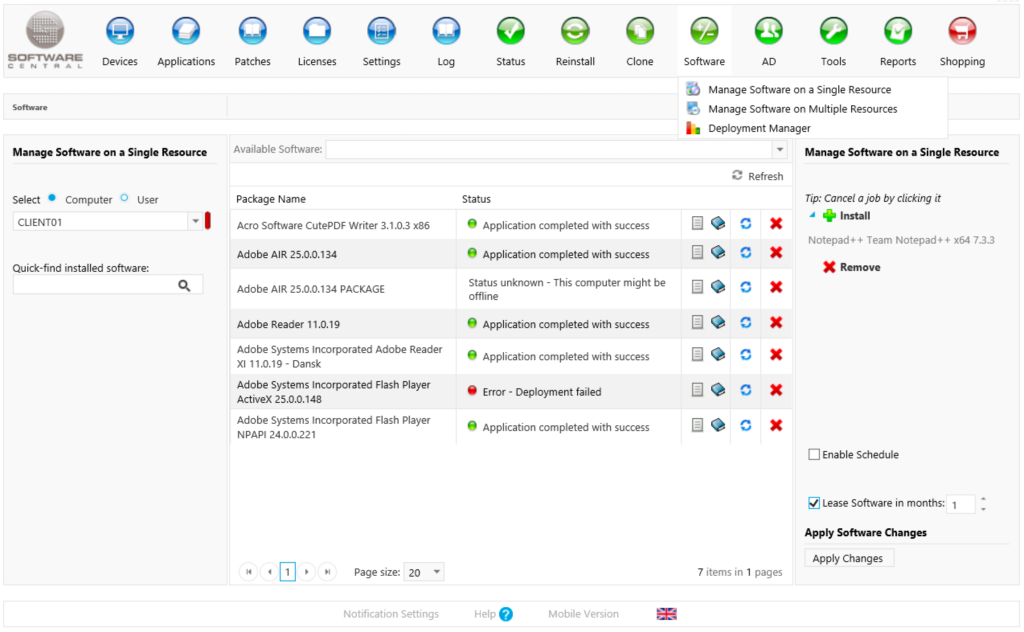
Task: View log icon for CutePDF Writer row
Action: pyautogui.click(x=697, y=223)
